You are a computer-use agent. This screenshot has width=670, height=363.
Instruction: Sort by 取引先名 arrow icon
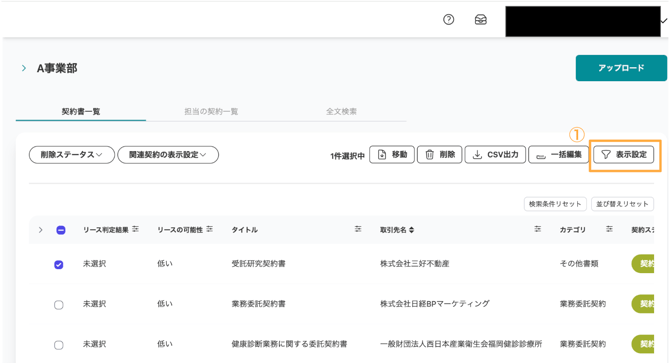tap(411, 230)
